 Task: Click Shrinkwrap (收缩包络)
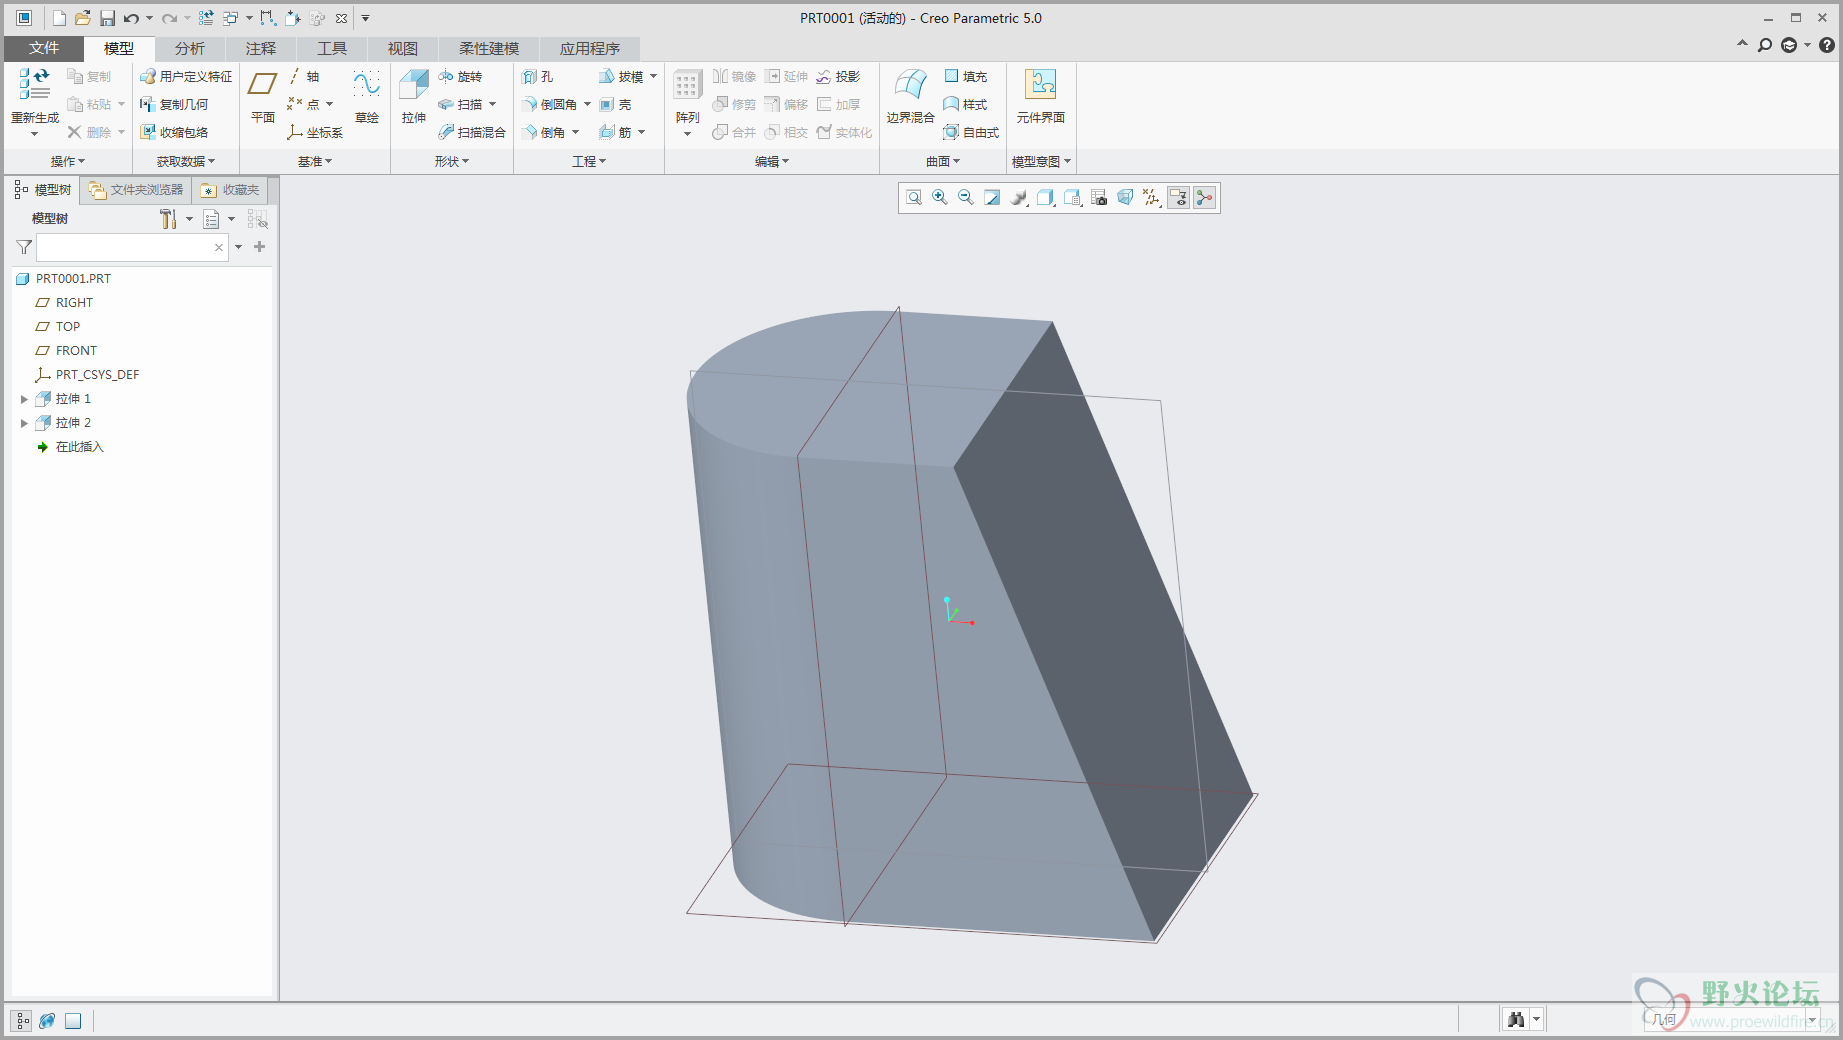(x=174, y=132)
